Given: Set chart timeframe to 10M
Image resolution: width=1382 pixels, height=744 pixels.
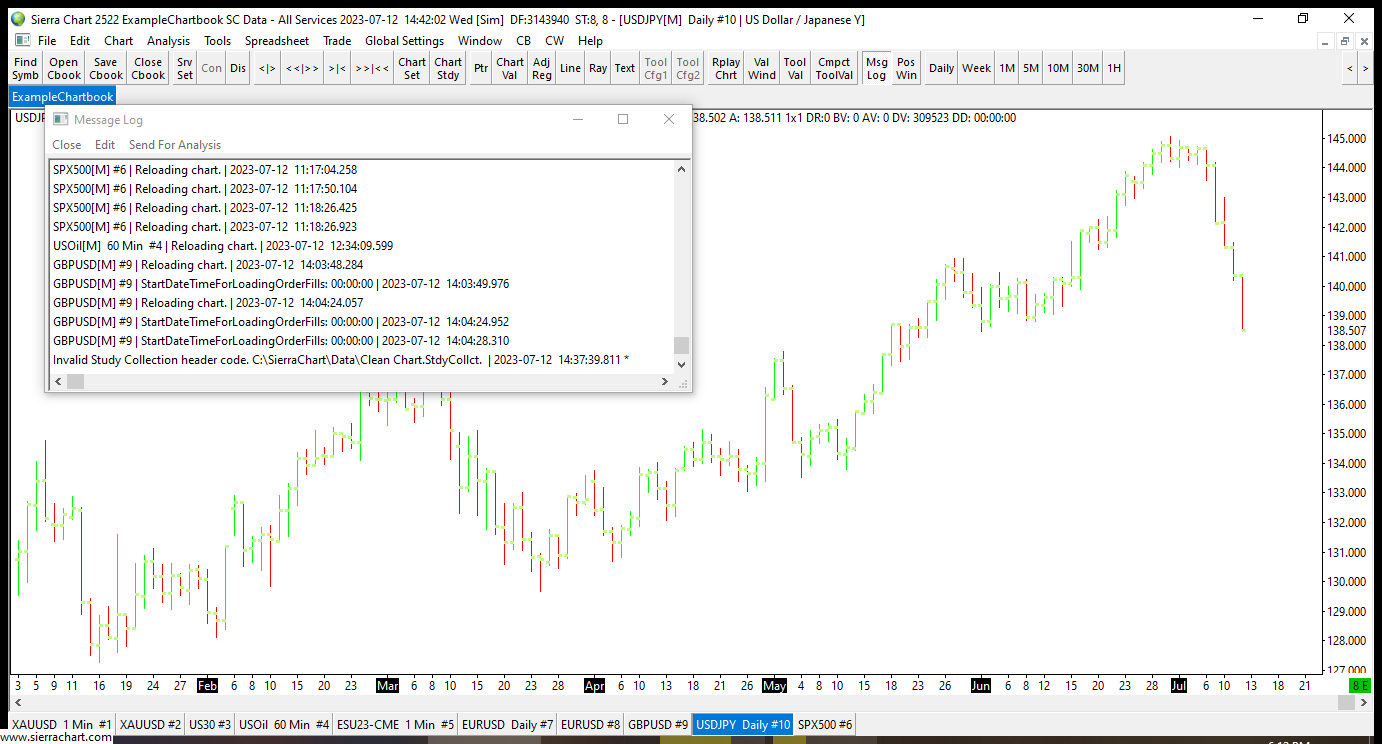Looking at the screenshot, I should tap(1058, 68).
